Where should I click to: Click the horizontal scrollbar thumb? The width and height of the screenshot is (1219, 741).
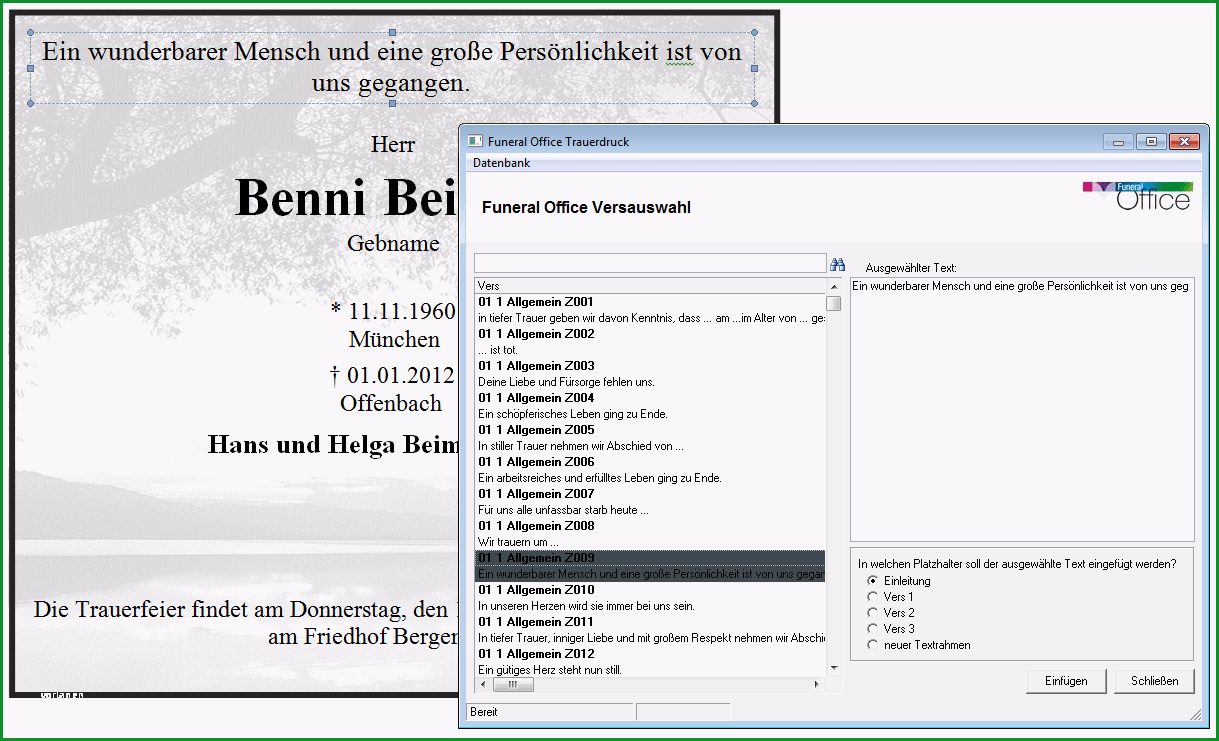coord(514,685)
